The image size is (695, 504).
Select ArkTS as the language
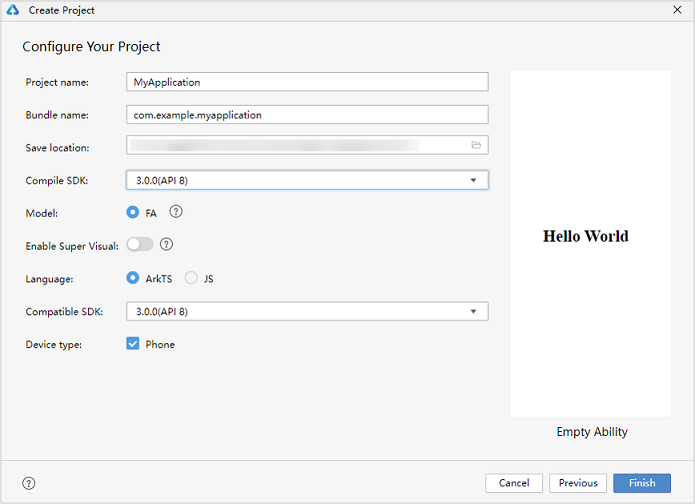click(x=133, y=278)
